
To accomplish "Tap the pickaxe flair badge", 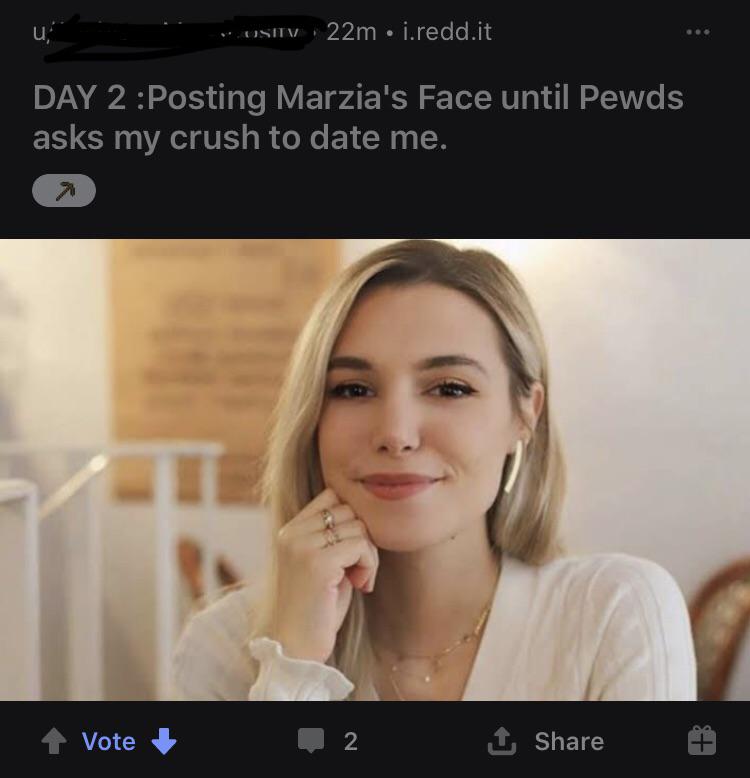I will [x=64, y=190].
